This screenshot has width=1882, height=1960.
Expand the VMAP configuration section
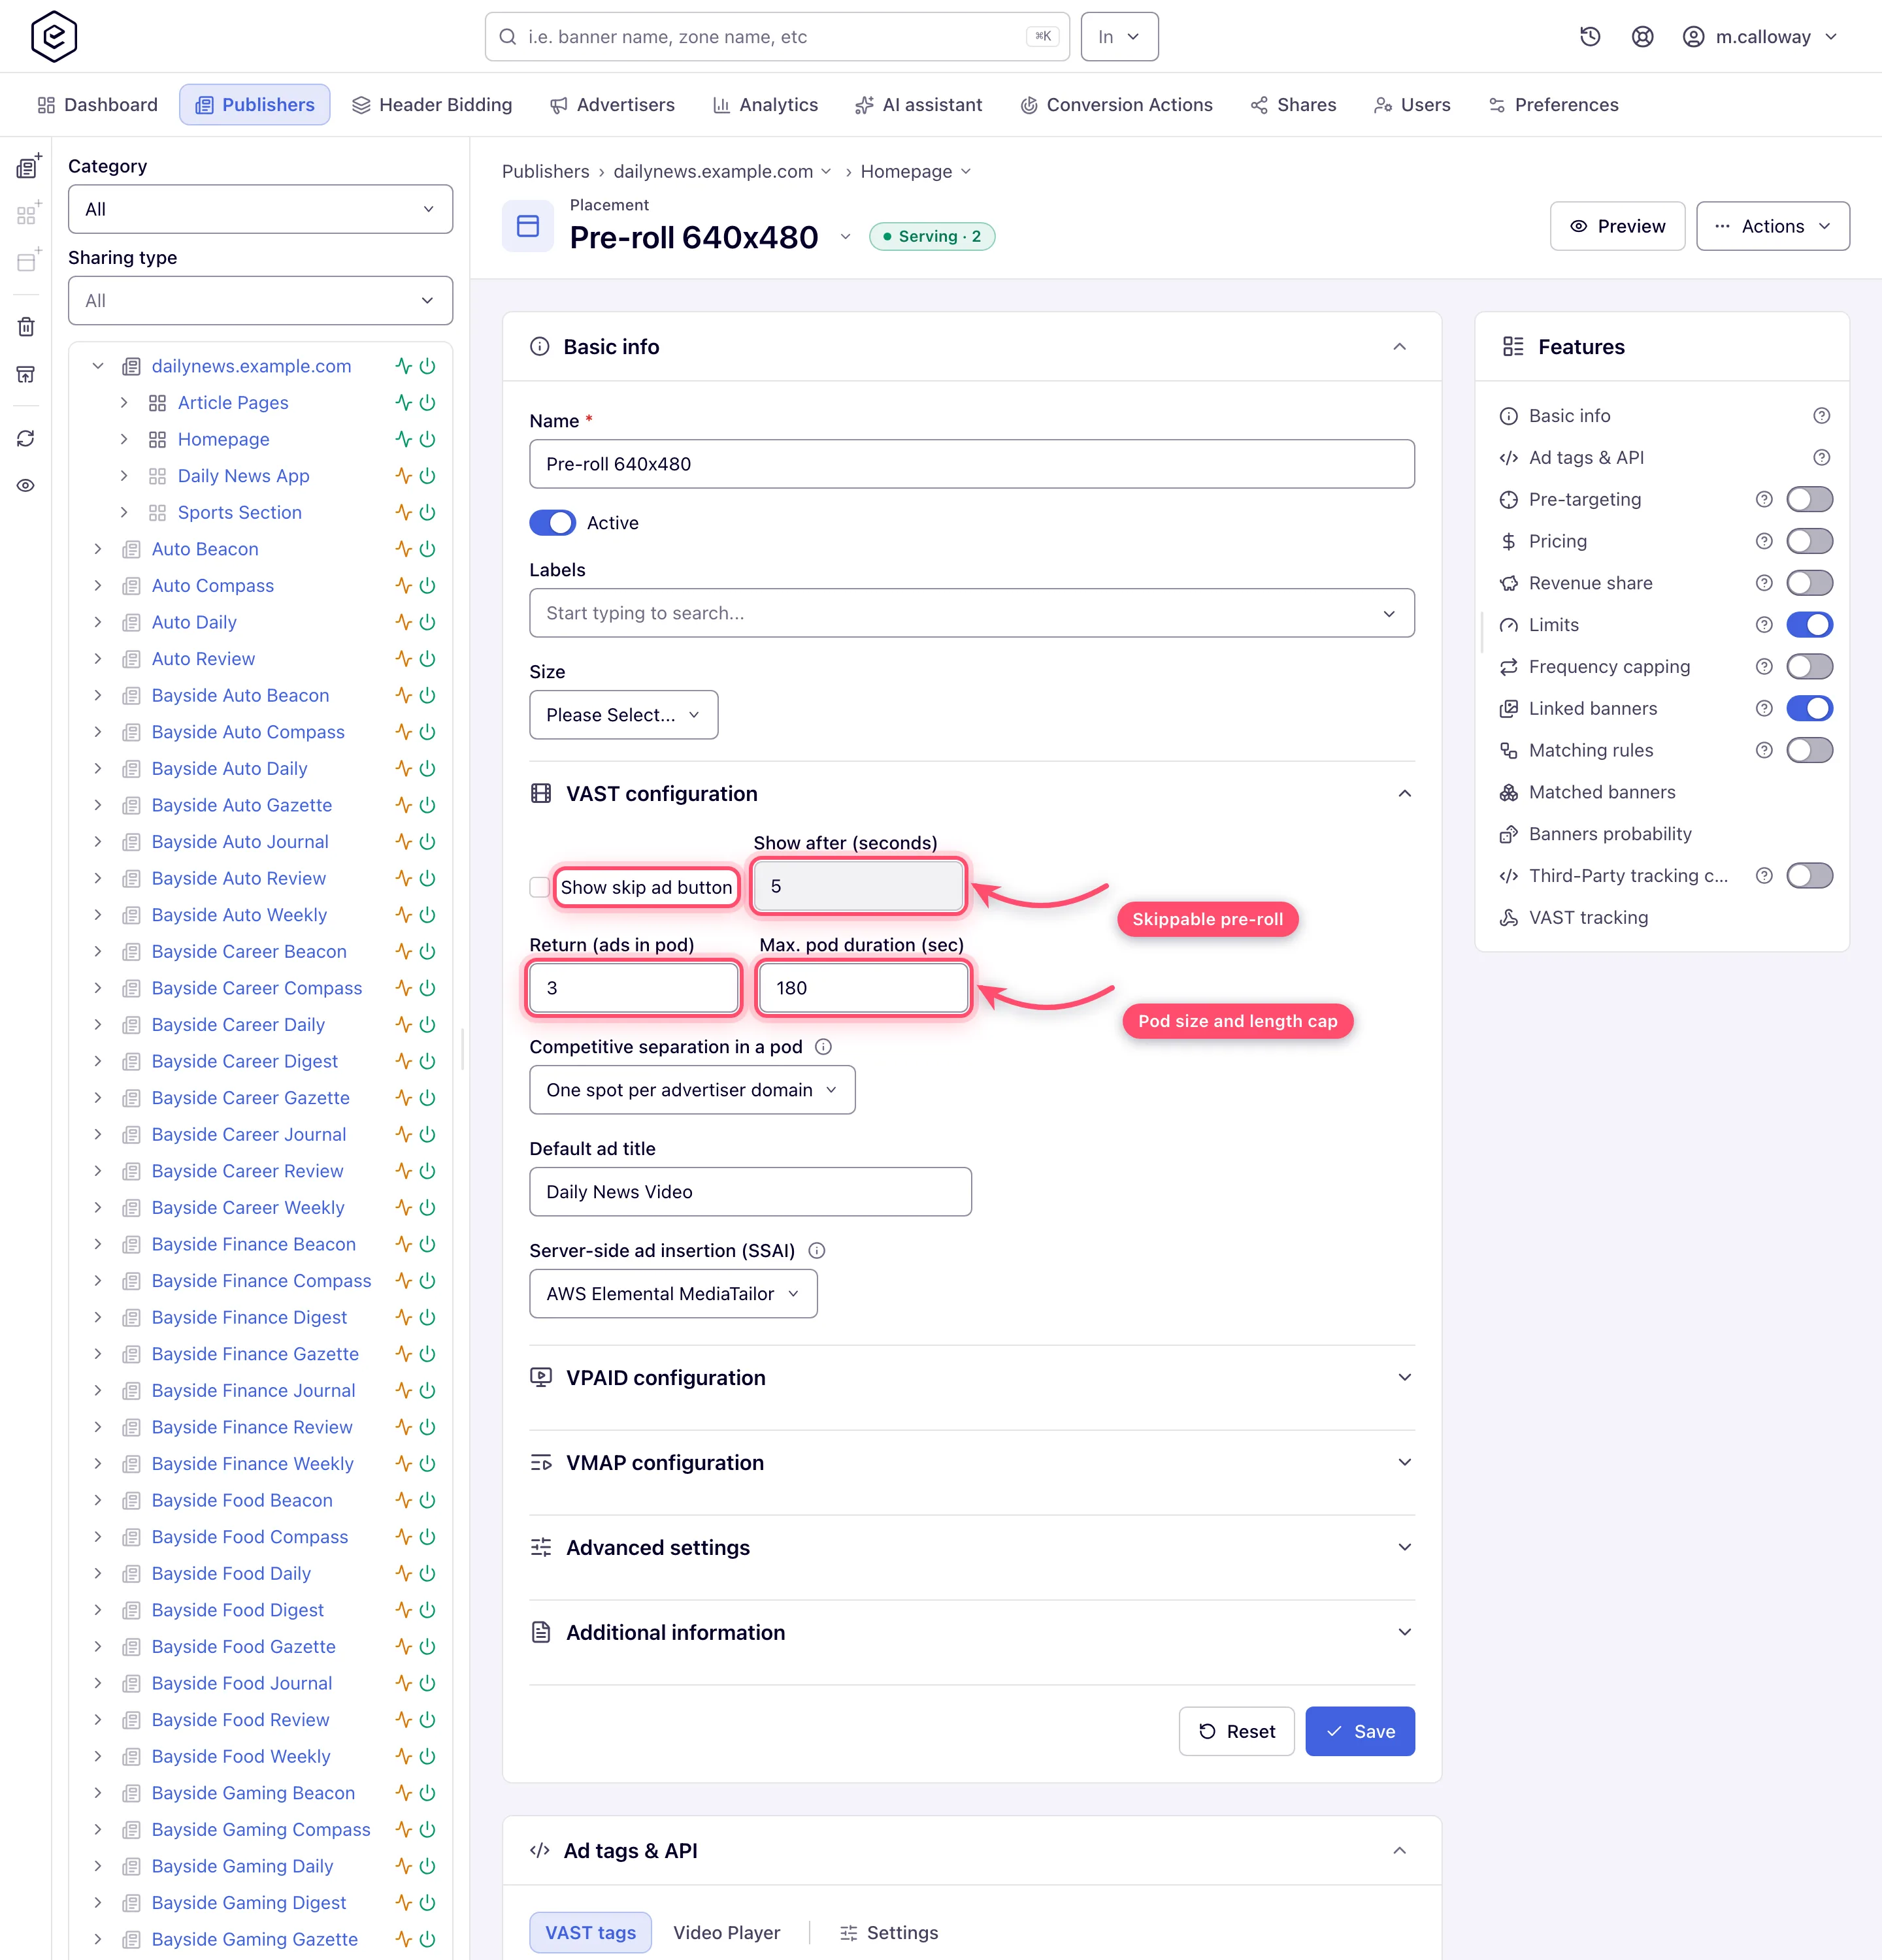[x=971, y=1463]
